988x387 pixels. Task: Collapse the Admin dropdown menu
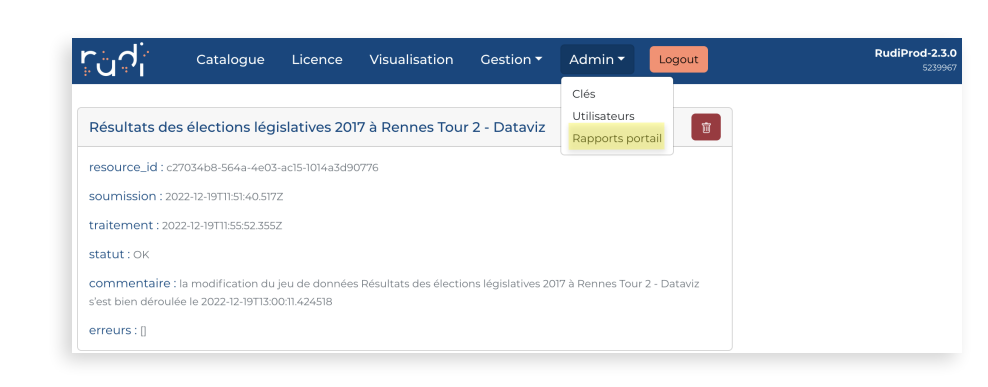click(597, 60)
